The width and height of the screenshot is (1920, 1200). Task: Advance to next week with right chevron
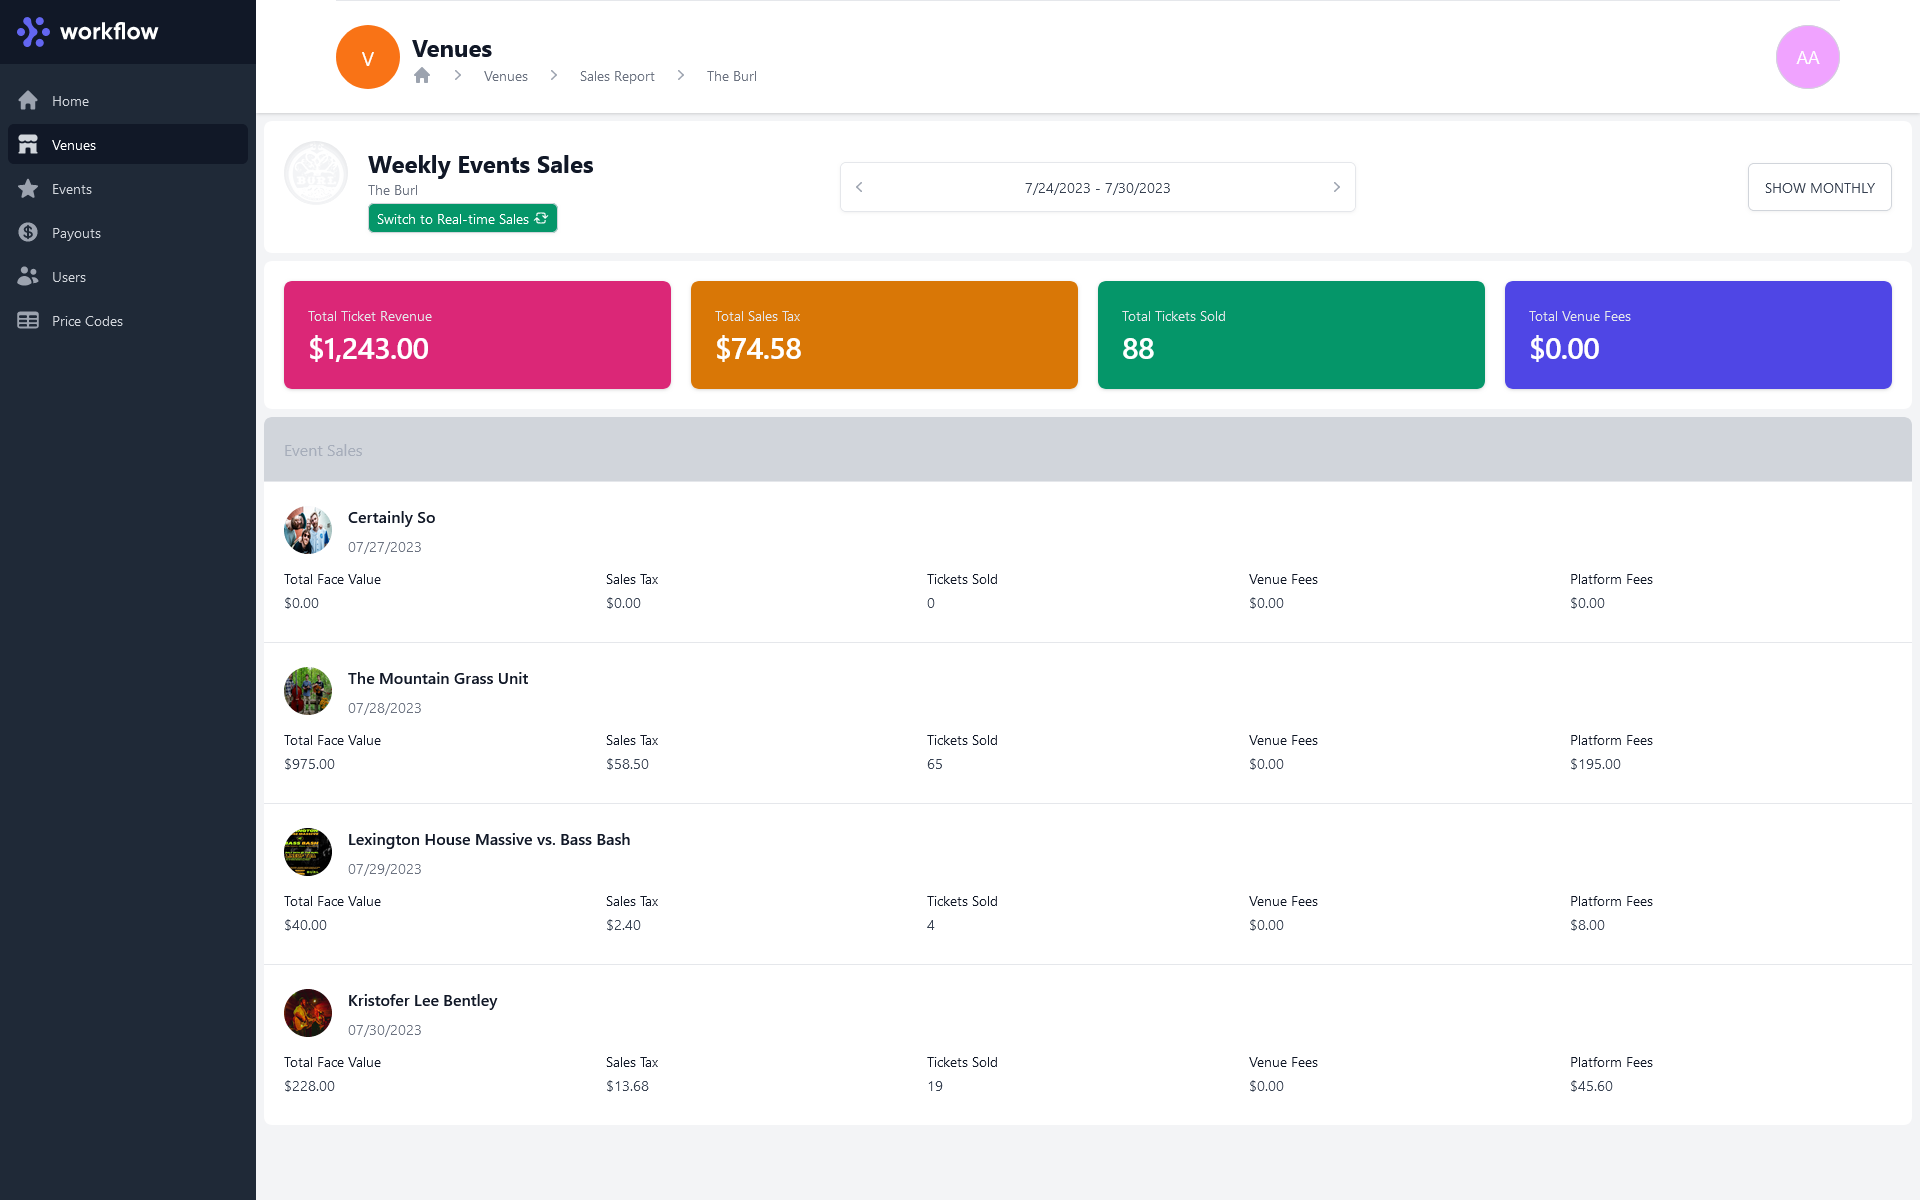(x=1336, y=187)
